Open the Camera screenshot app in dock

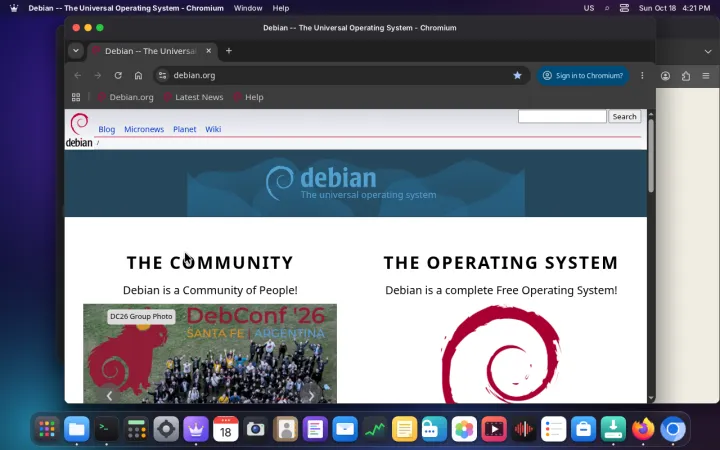[255, 429]
